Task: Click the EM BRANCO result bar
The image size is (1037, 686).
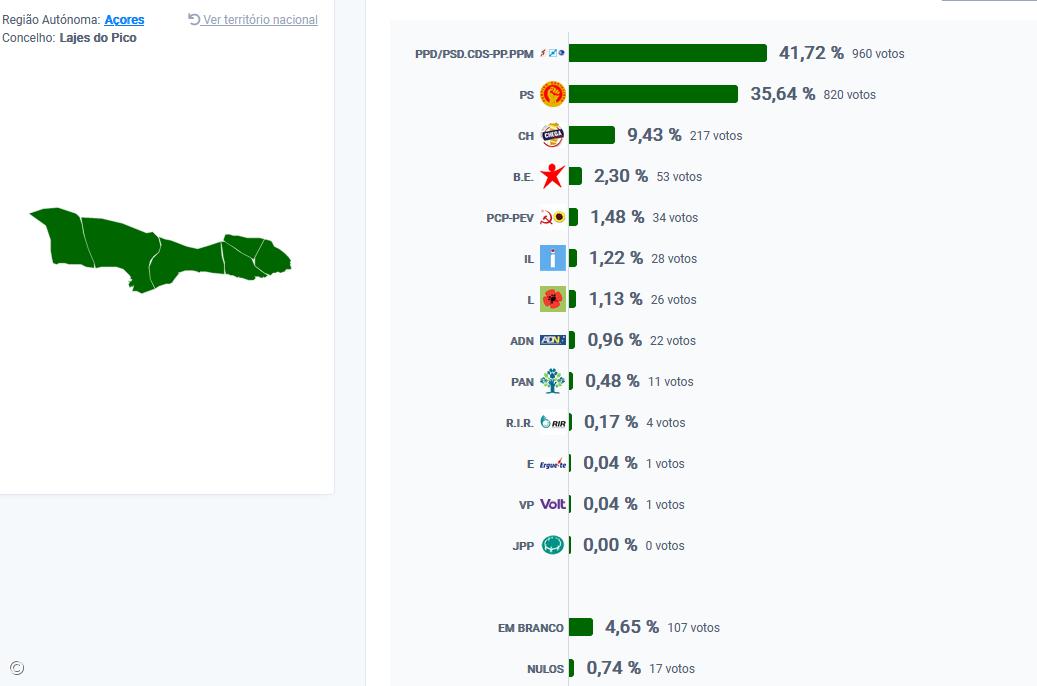Action: coord(580,627)
